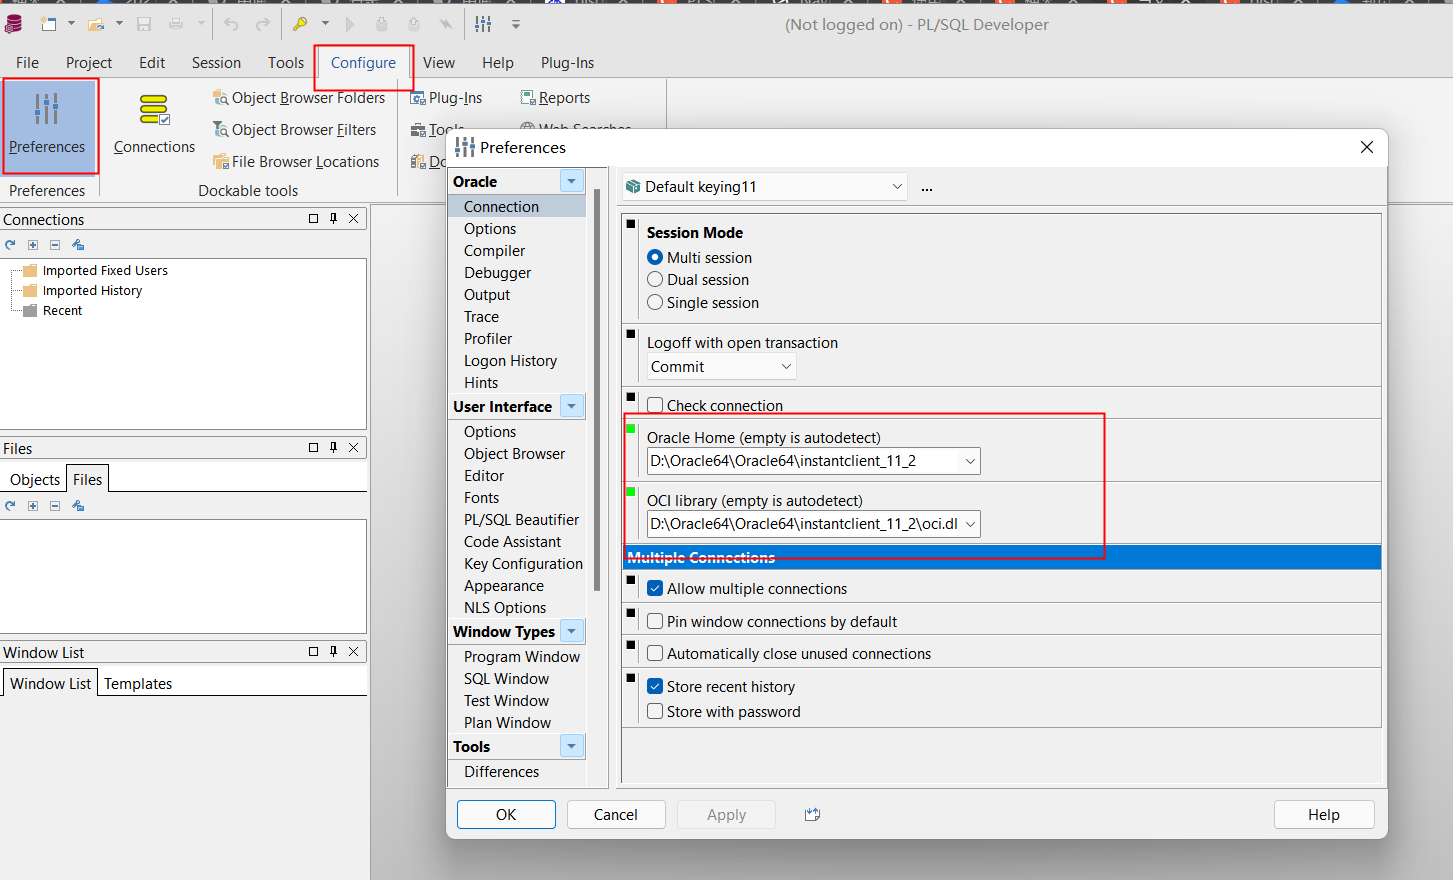Click the Apply button
This screenshot has height=880, width=1453.
pyautogui.click(x=726, y=814)
